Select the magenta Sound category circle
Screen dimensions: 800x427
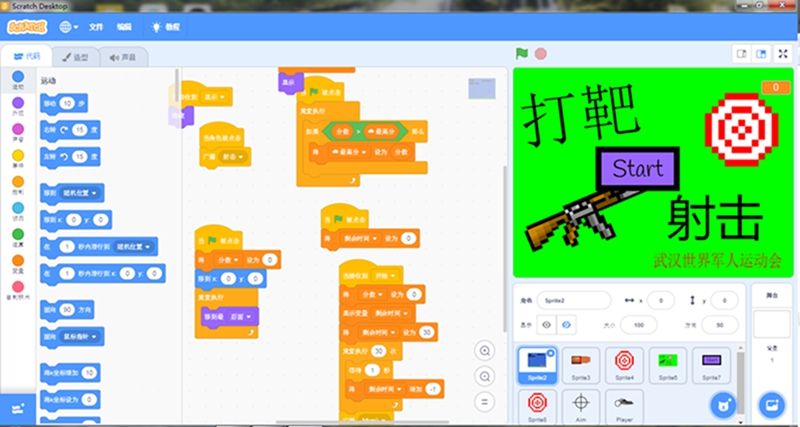coord(18,129)
